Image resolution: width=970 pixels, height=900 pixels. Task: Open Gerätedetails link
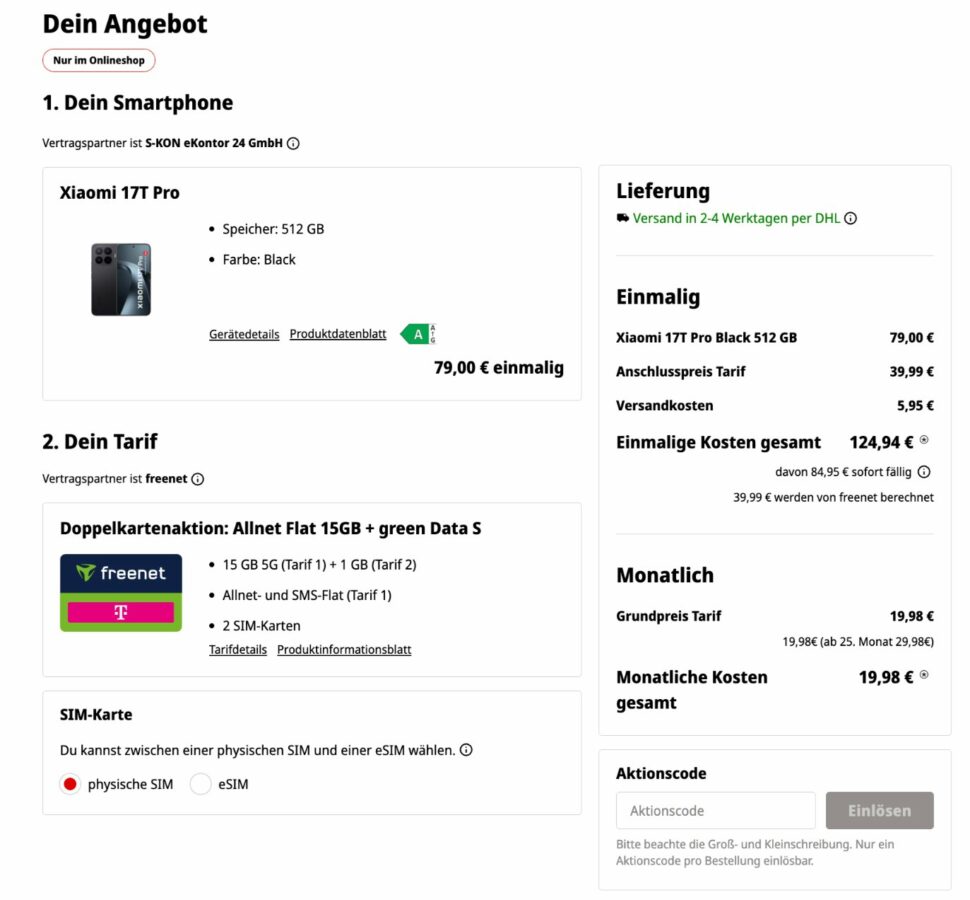[x=244, y=335]
